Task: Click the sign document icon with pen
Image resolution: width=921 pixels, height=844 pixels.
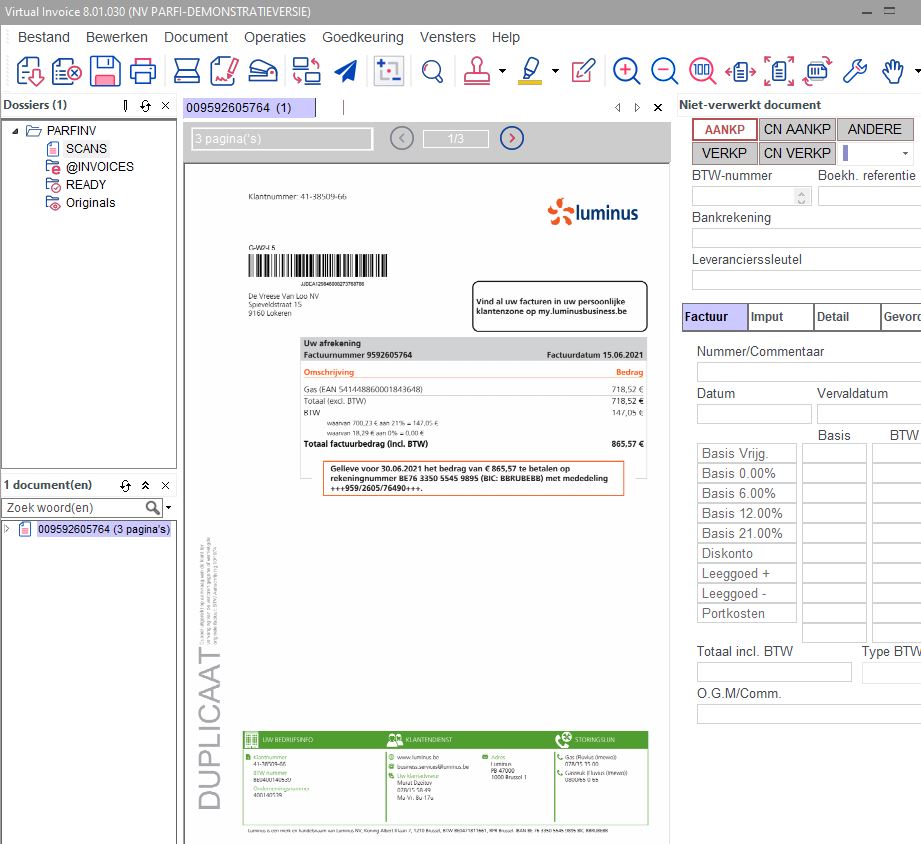Action: coord(224,71)
